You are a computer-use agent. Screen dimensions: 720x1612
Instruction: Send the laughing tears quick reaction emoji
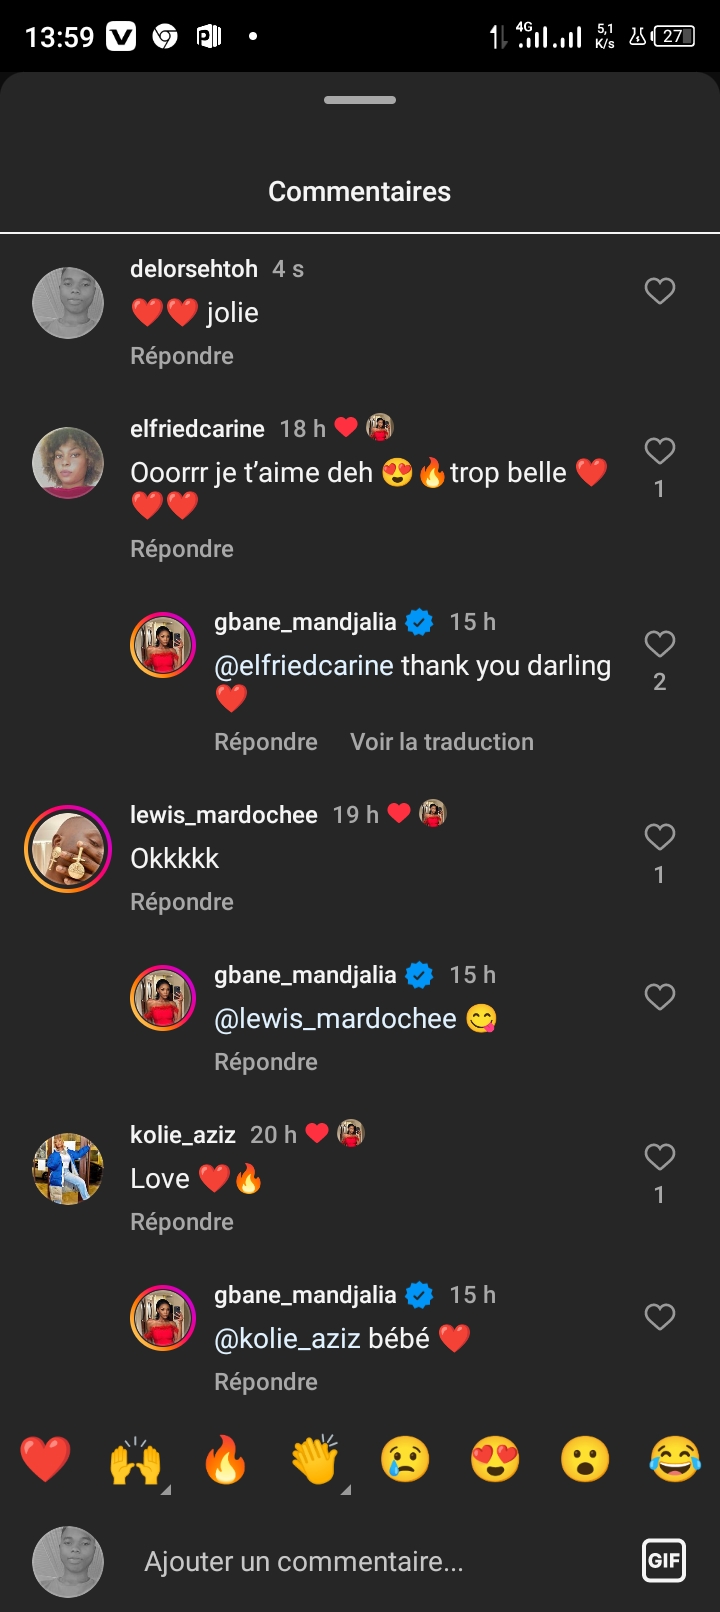coord(675,1459)
